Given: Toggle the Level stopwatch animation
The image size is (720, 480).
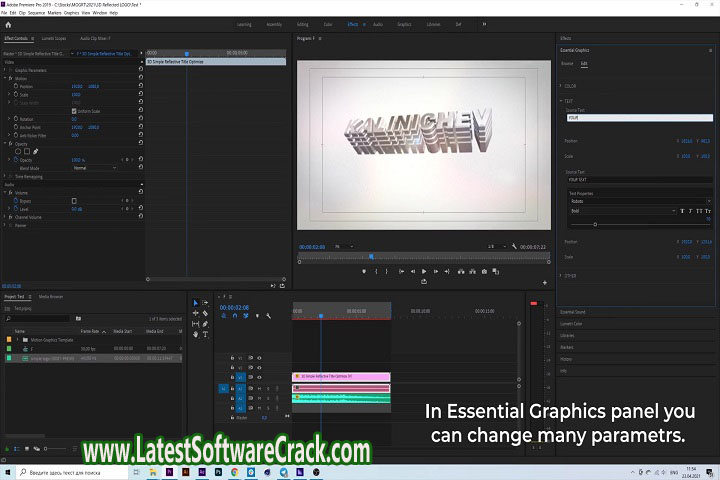Looking at the screenshot, I should 16,209.
